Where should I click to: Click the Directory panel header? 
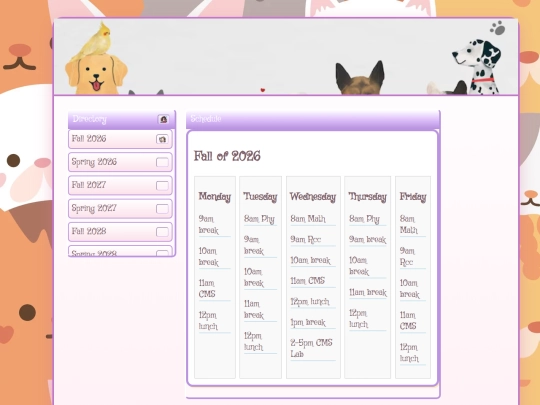[x=122, y=120]
